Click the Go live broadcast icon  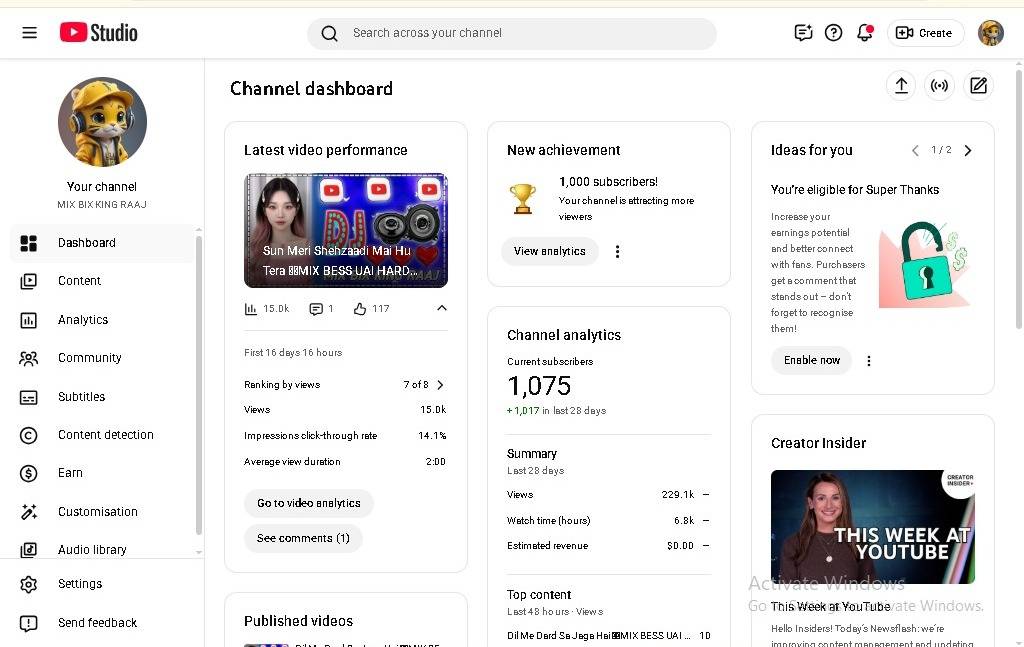(939, 86)
